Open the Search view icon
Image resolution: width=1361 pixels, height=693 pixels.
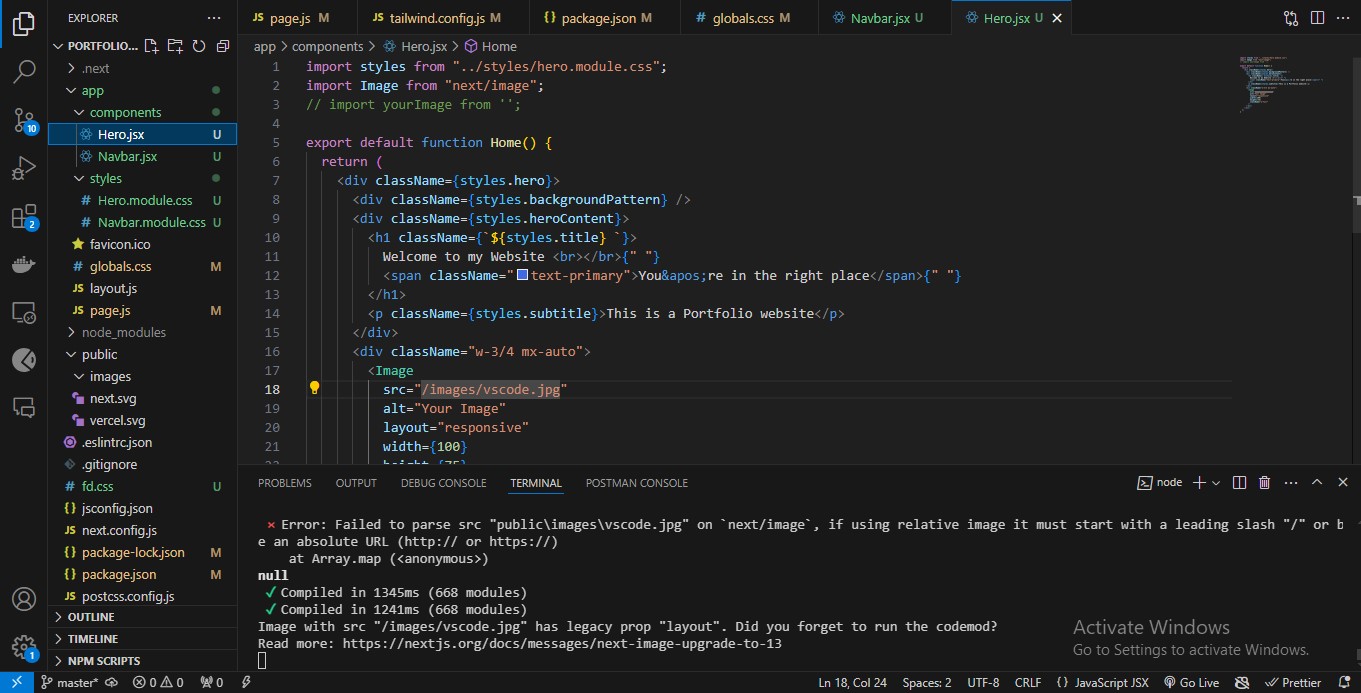(x=24, y=72)
